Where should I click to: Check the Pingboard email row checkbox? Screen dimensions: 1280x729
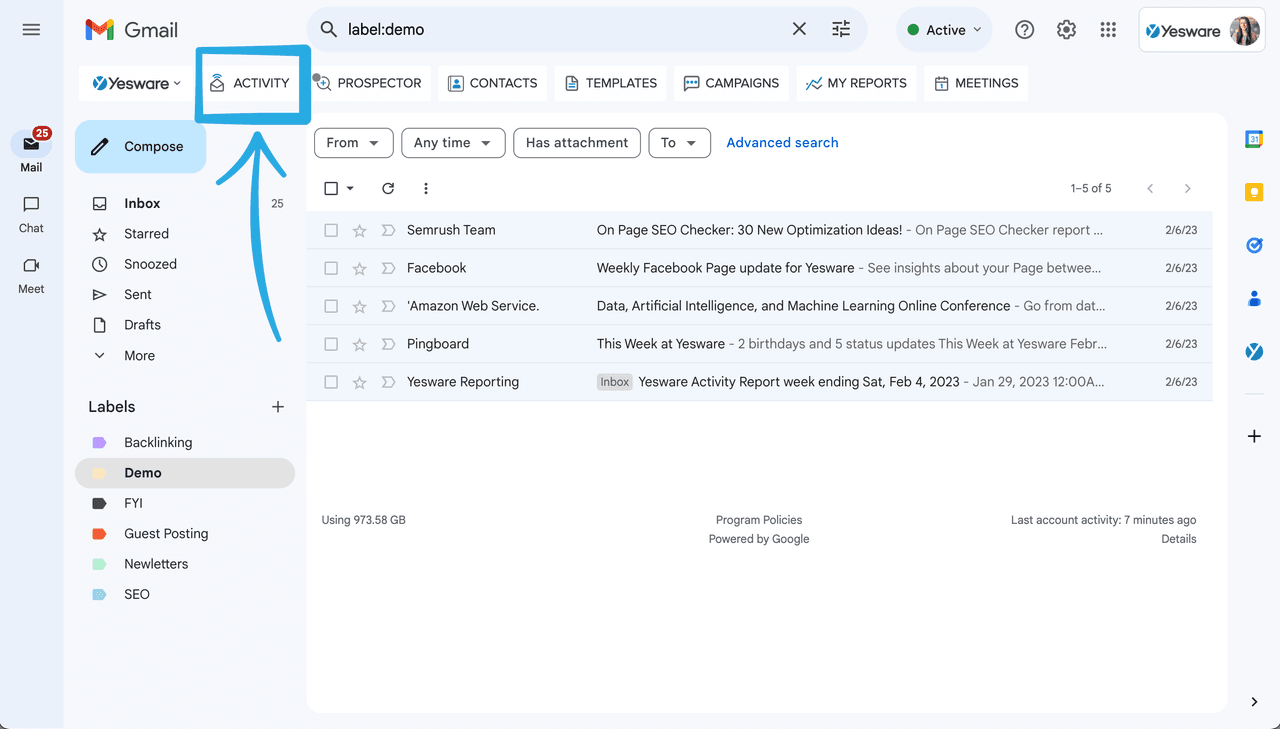point(331,344)
